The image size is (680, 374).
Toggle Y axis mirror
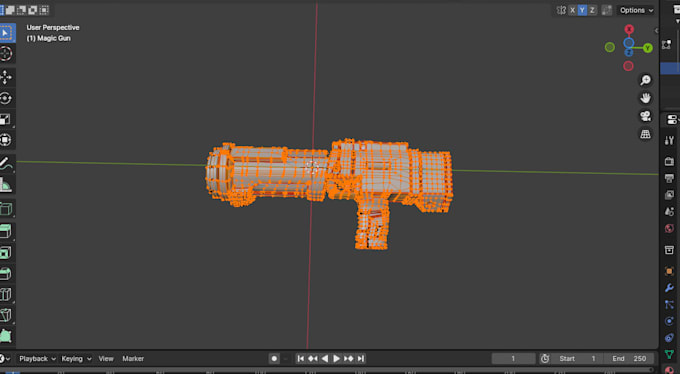click(x=582, y=10)
